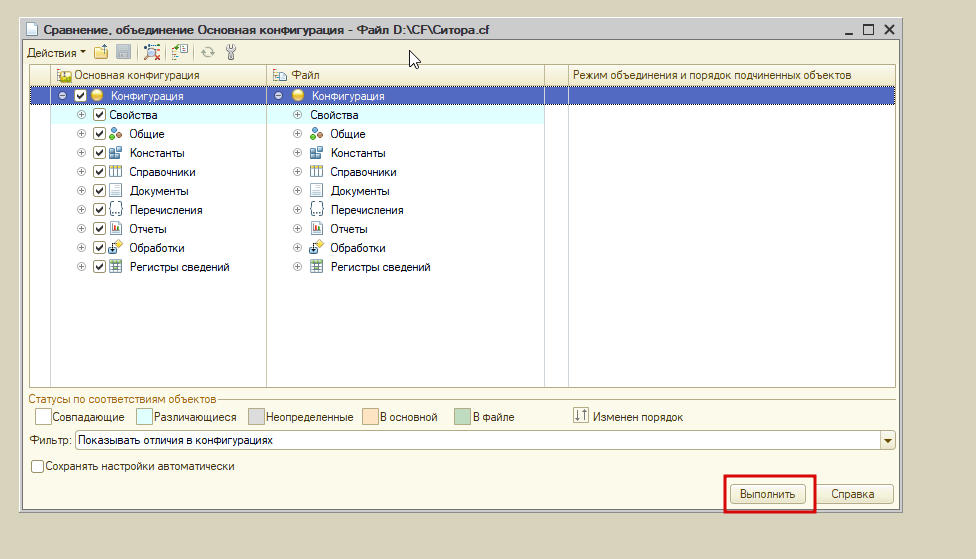Click icon in Файл column header
The height and width of the screenshot is (559, 976).
(280, 75)
